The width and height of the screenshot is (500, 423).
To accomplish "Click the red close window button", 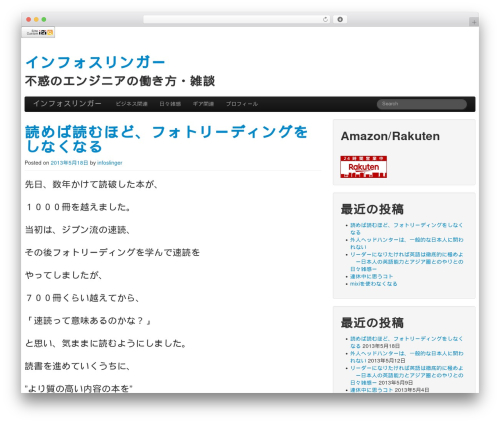I will pyautogui.click(x=29, y=19).
